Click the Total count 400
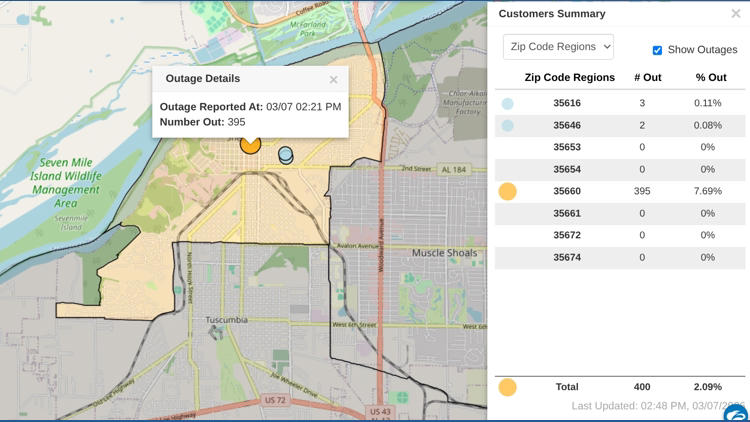 tap(642, 387)
